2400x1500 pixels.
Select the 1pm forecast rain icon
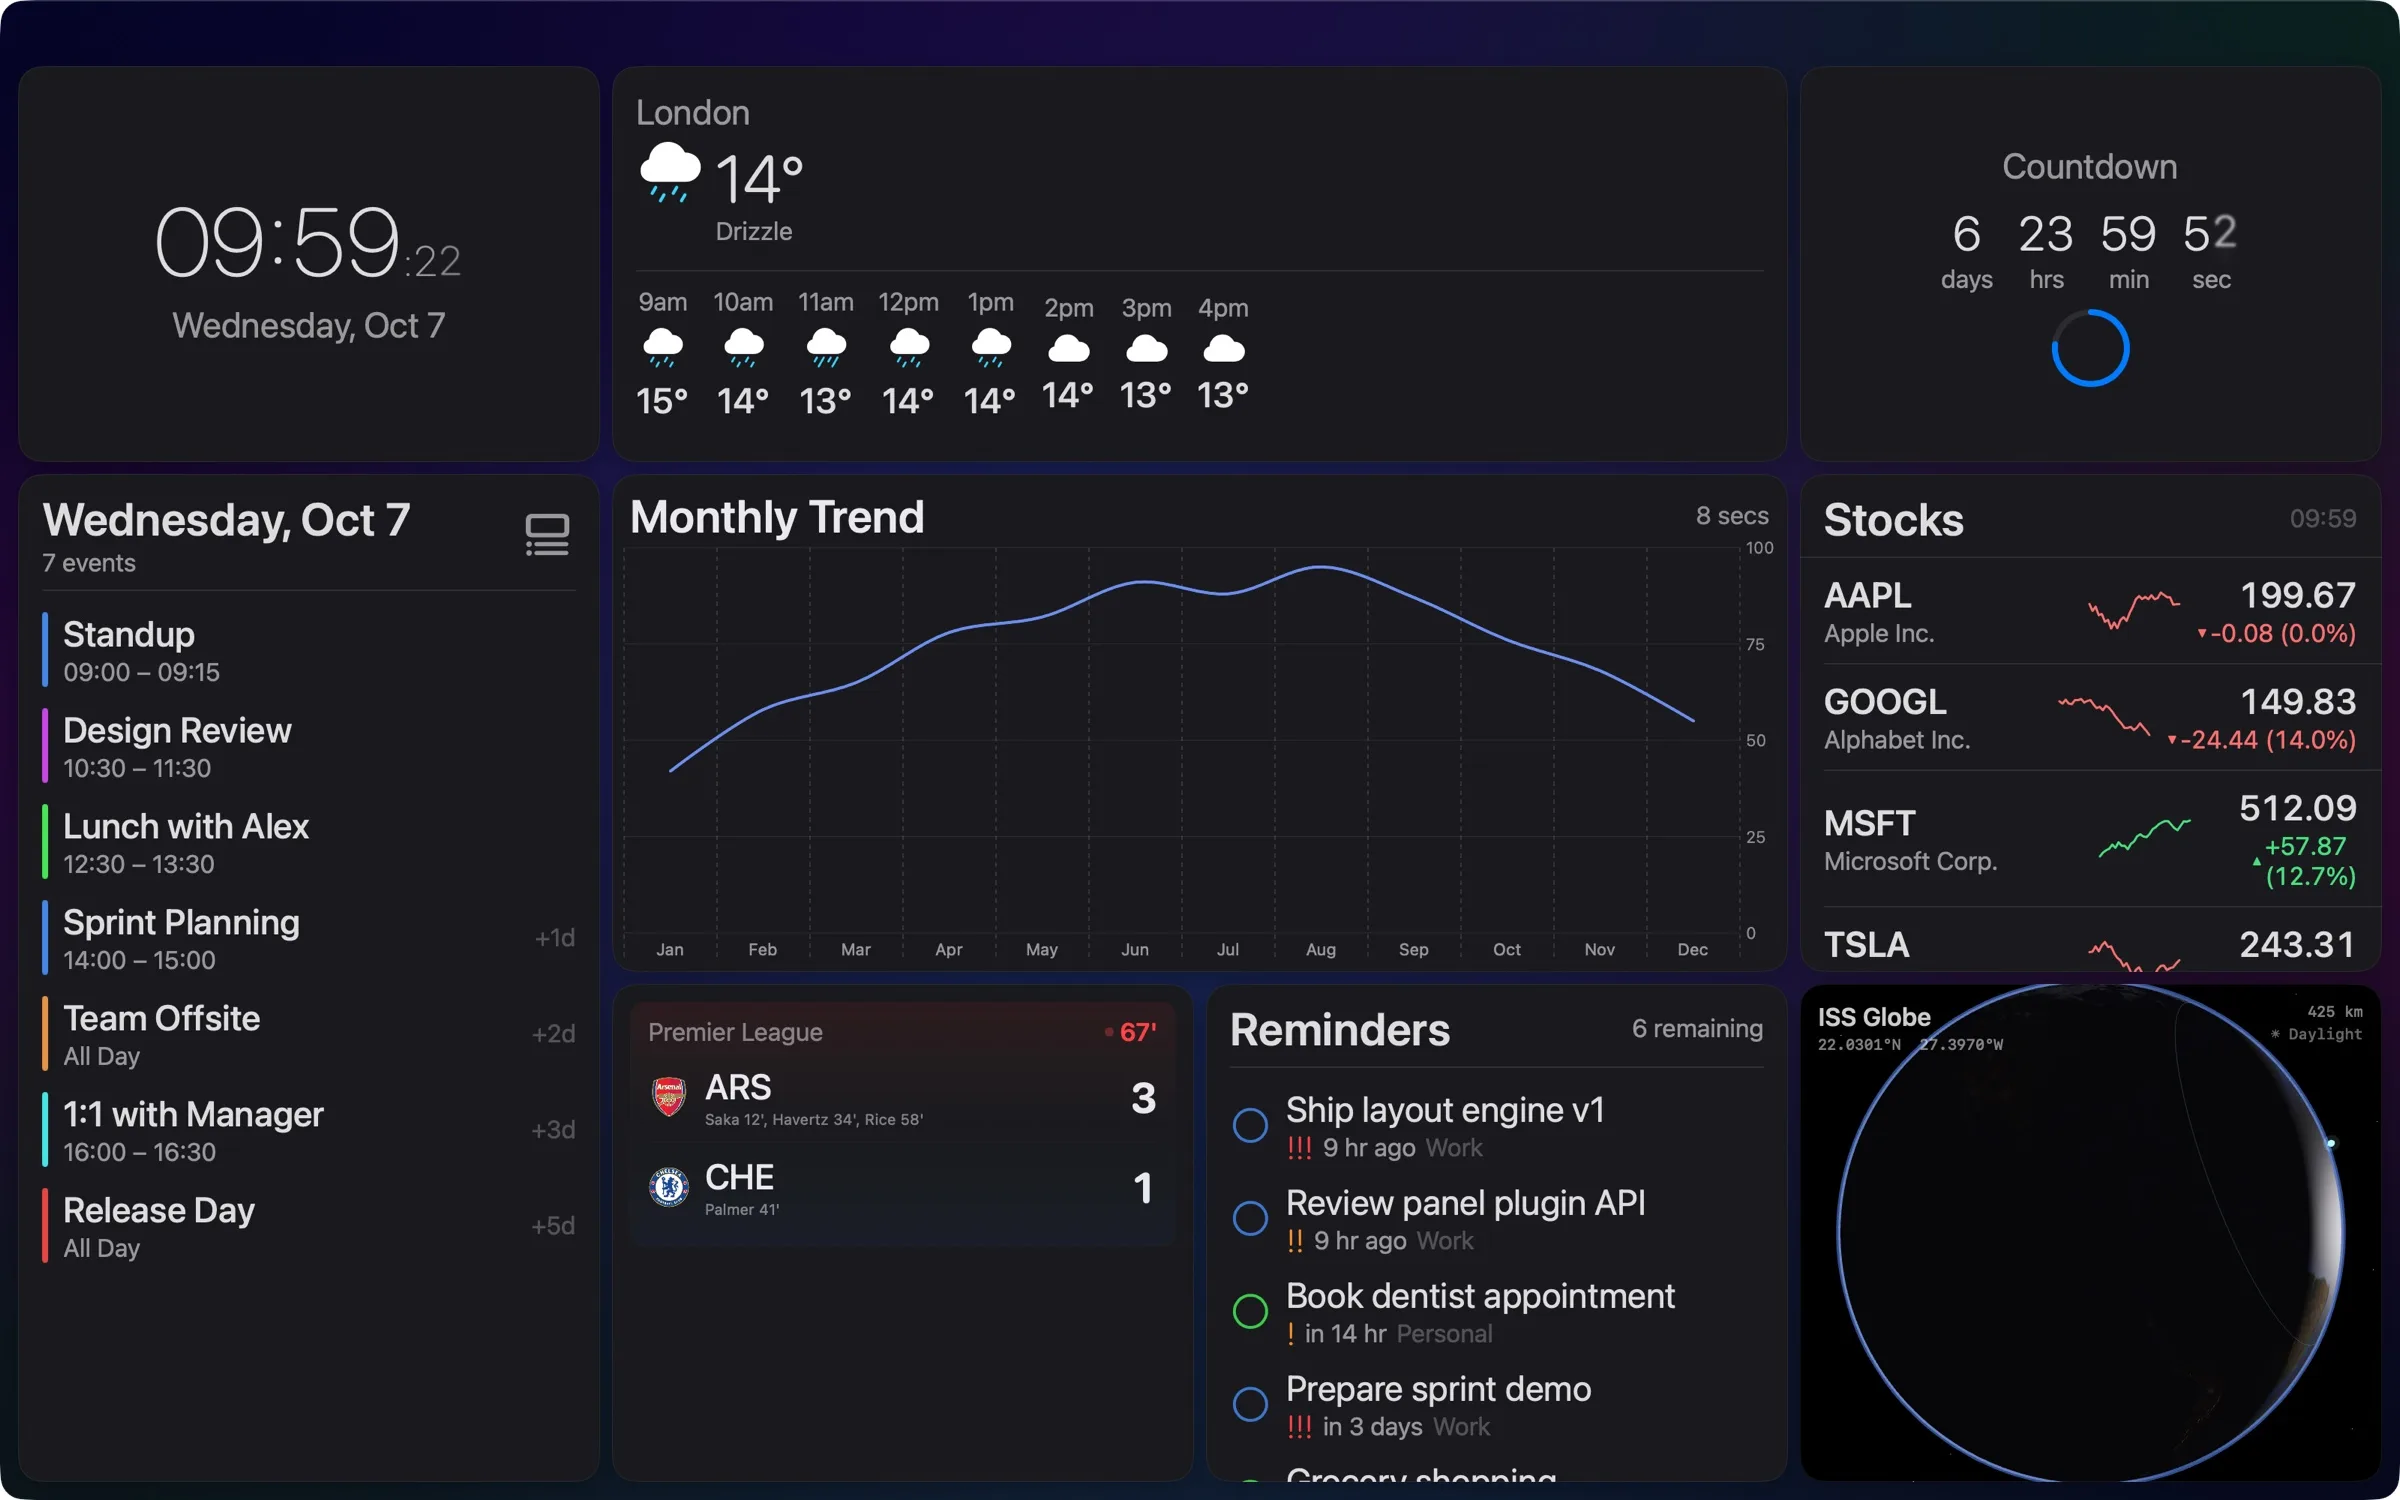click(x=991, y=349)
